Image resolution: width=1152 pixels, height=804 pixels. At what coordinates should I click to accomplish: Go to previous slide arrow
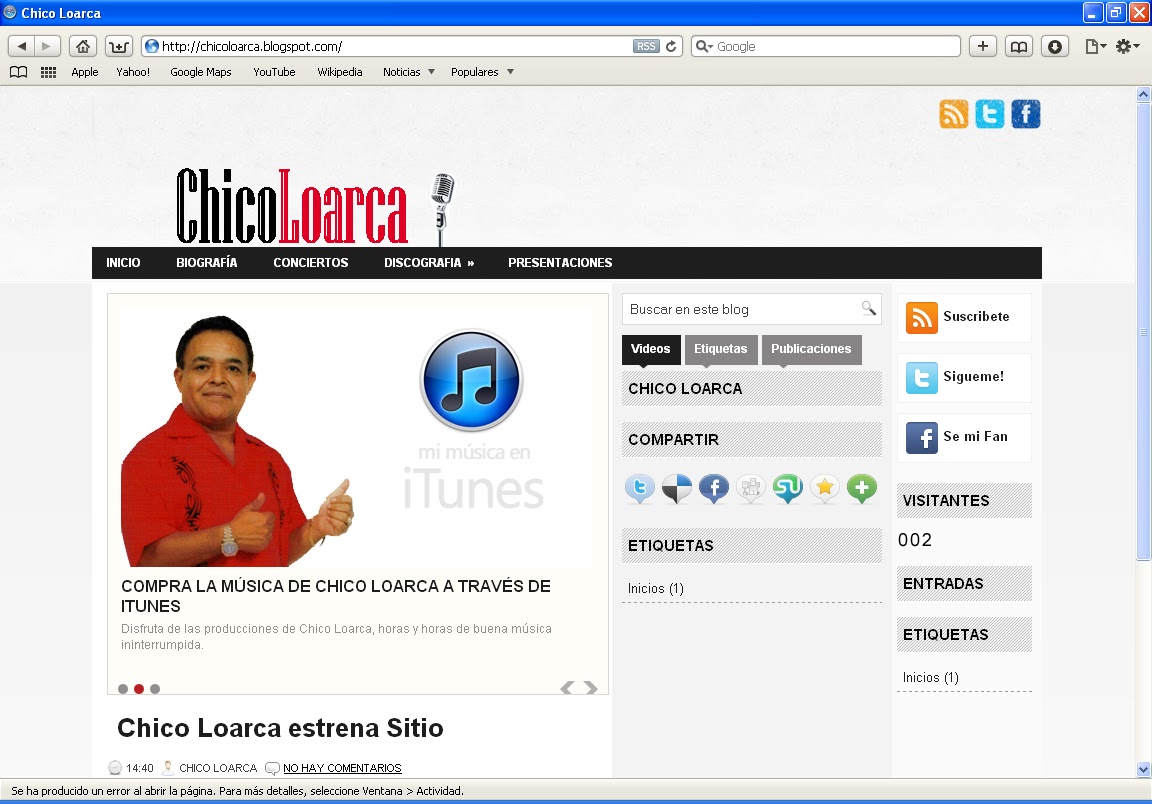[567, 688]
